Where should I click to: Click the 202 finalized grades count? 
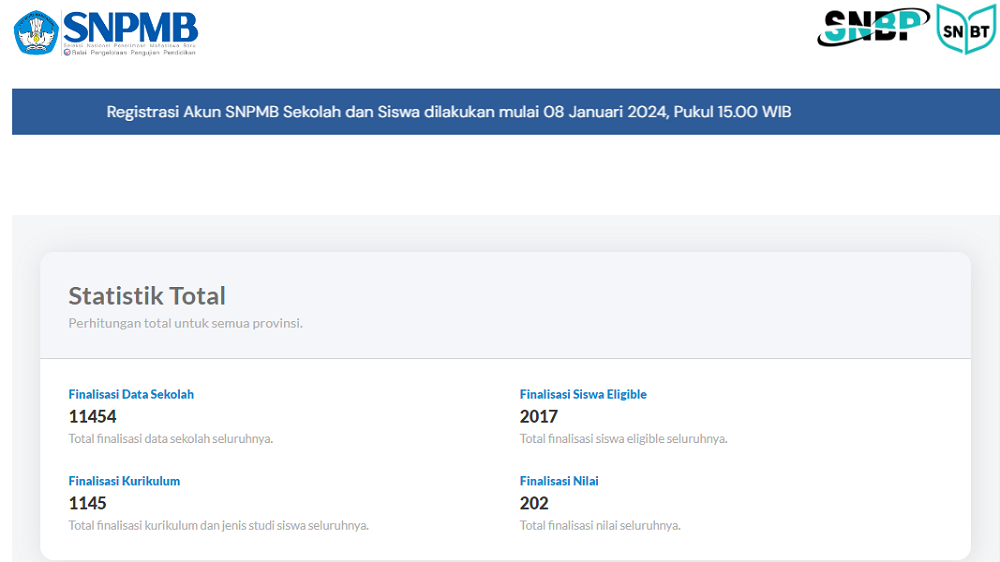534,503
